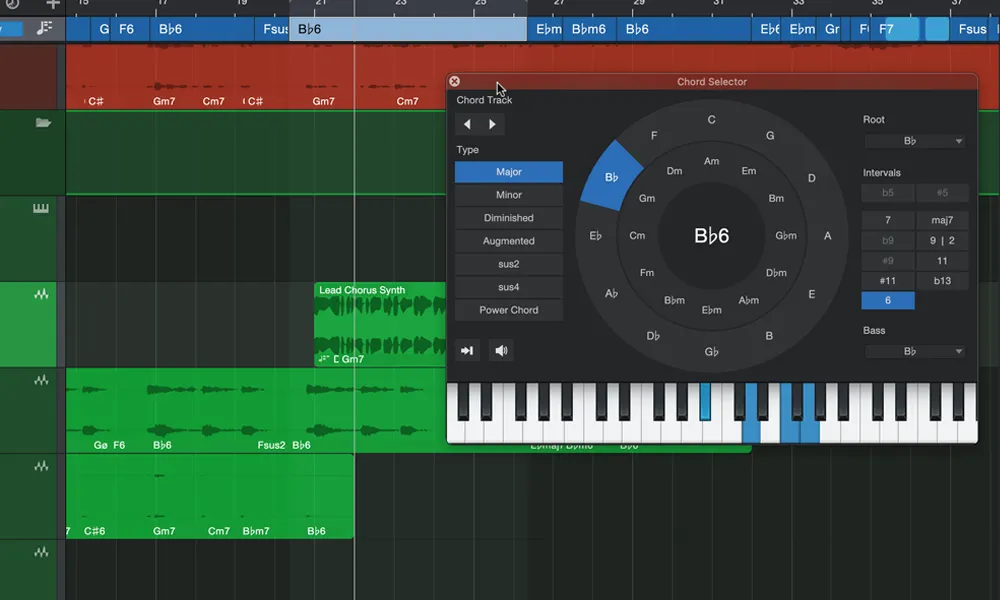Choose F on the chord wheel
1000x600 pixels.
[654, 135]
